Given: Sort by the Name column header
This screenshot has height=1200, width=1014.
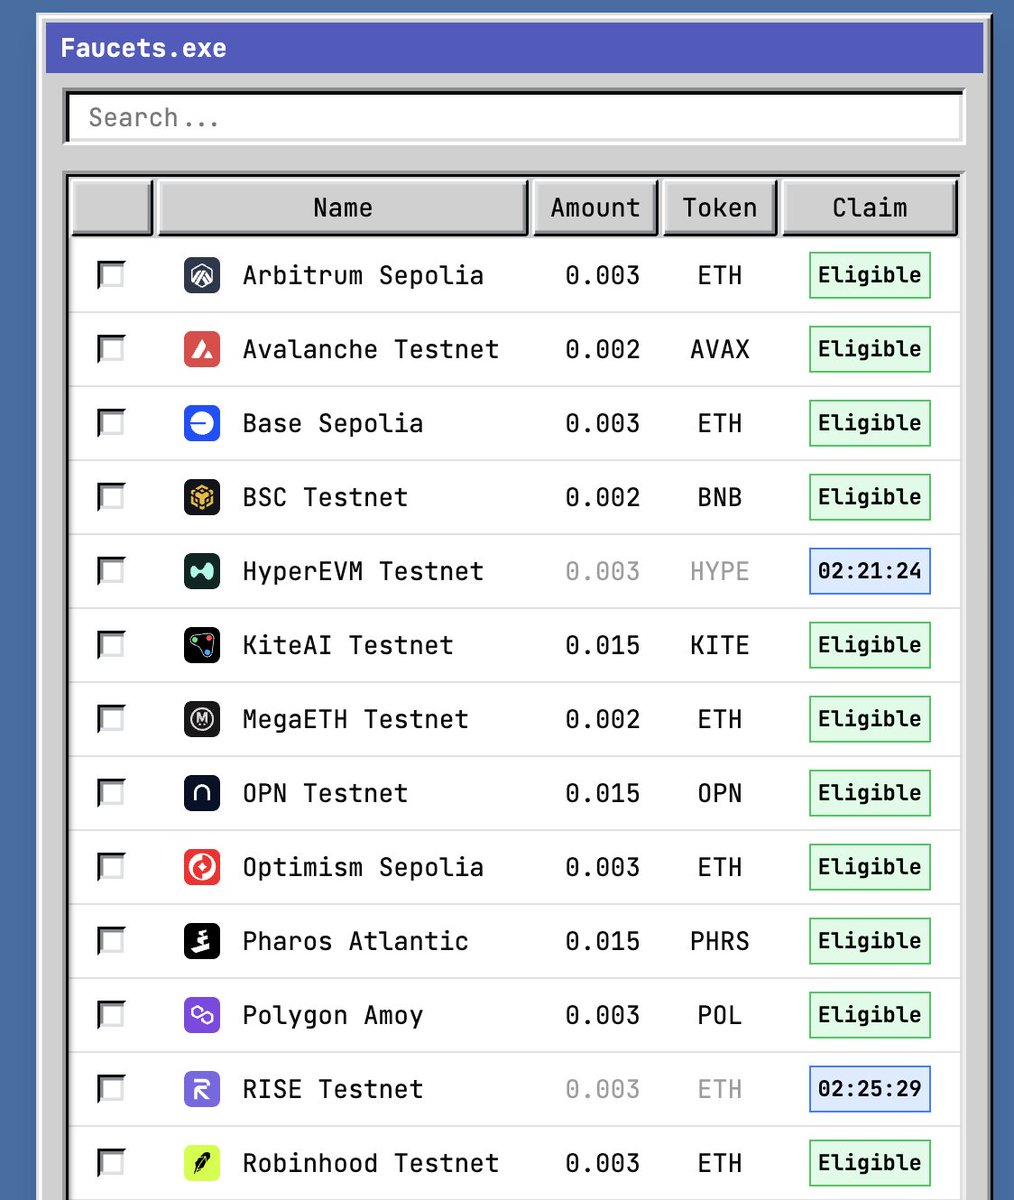Looking at the screenshot, I should (x=343, y=208).
